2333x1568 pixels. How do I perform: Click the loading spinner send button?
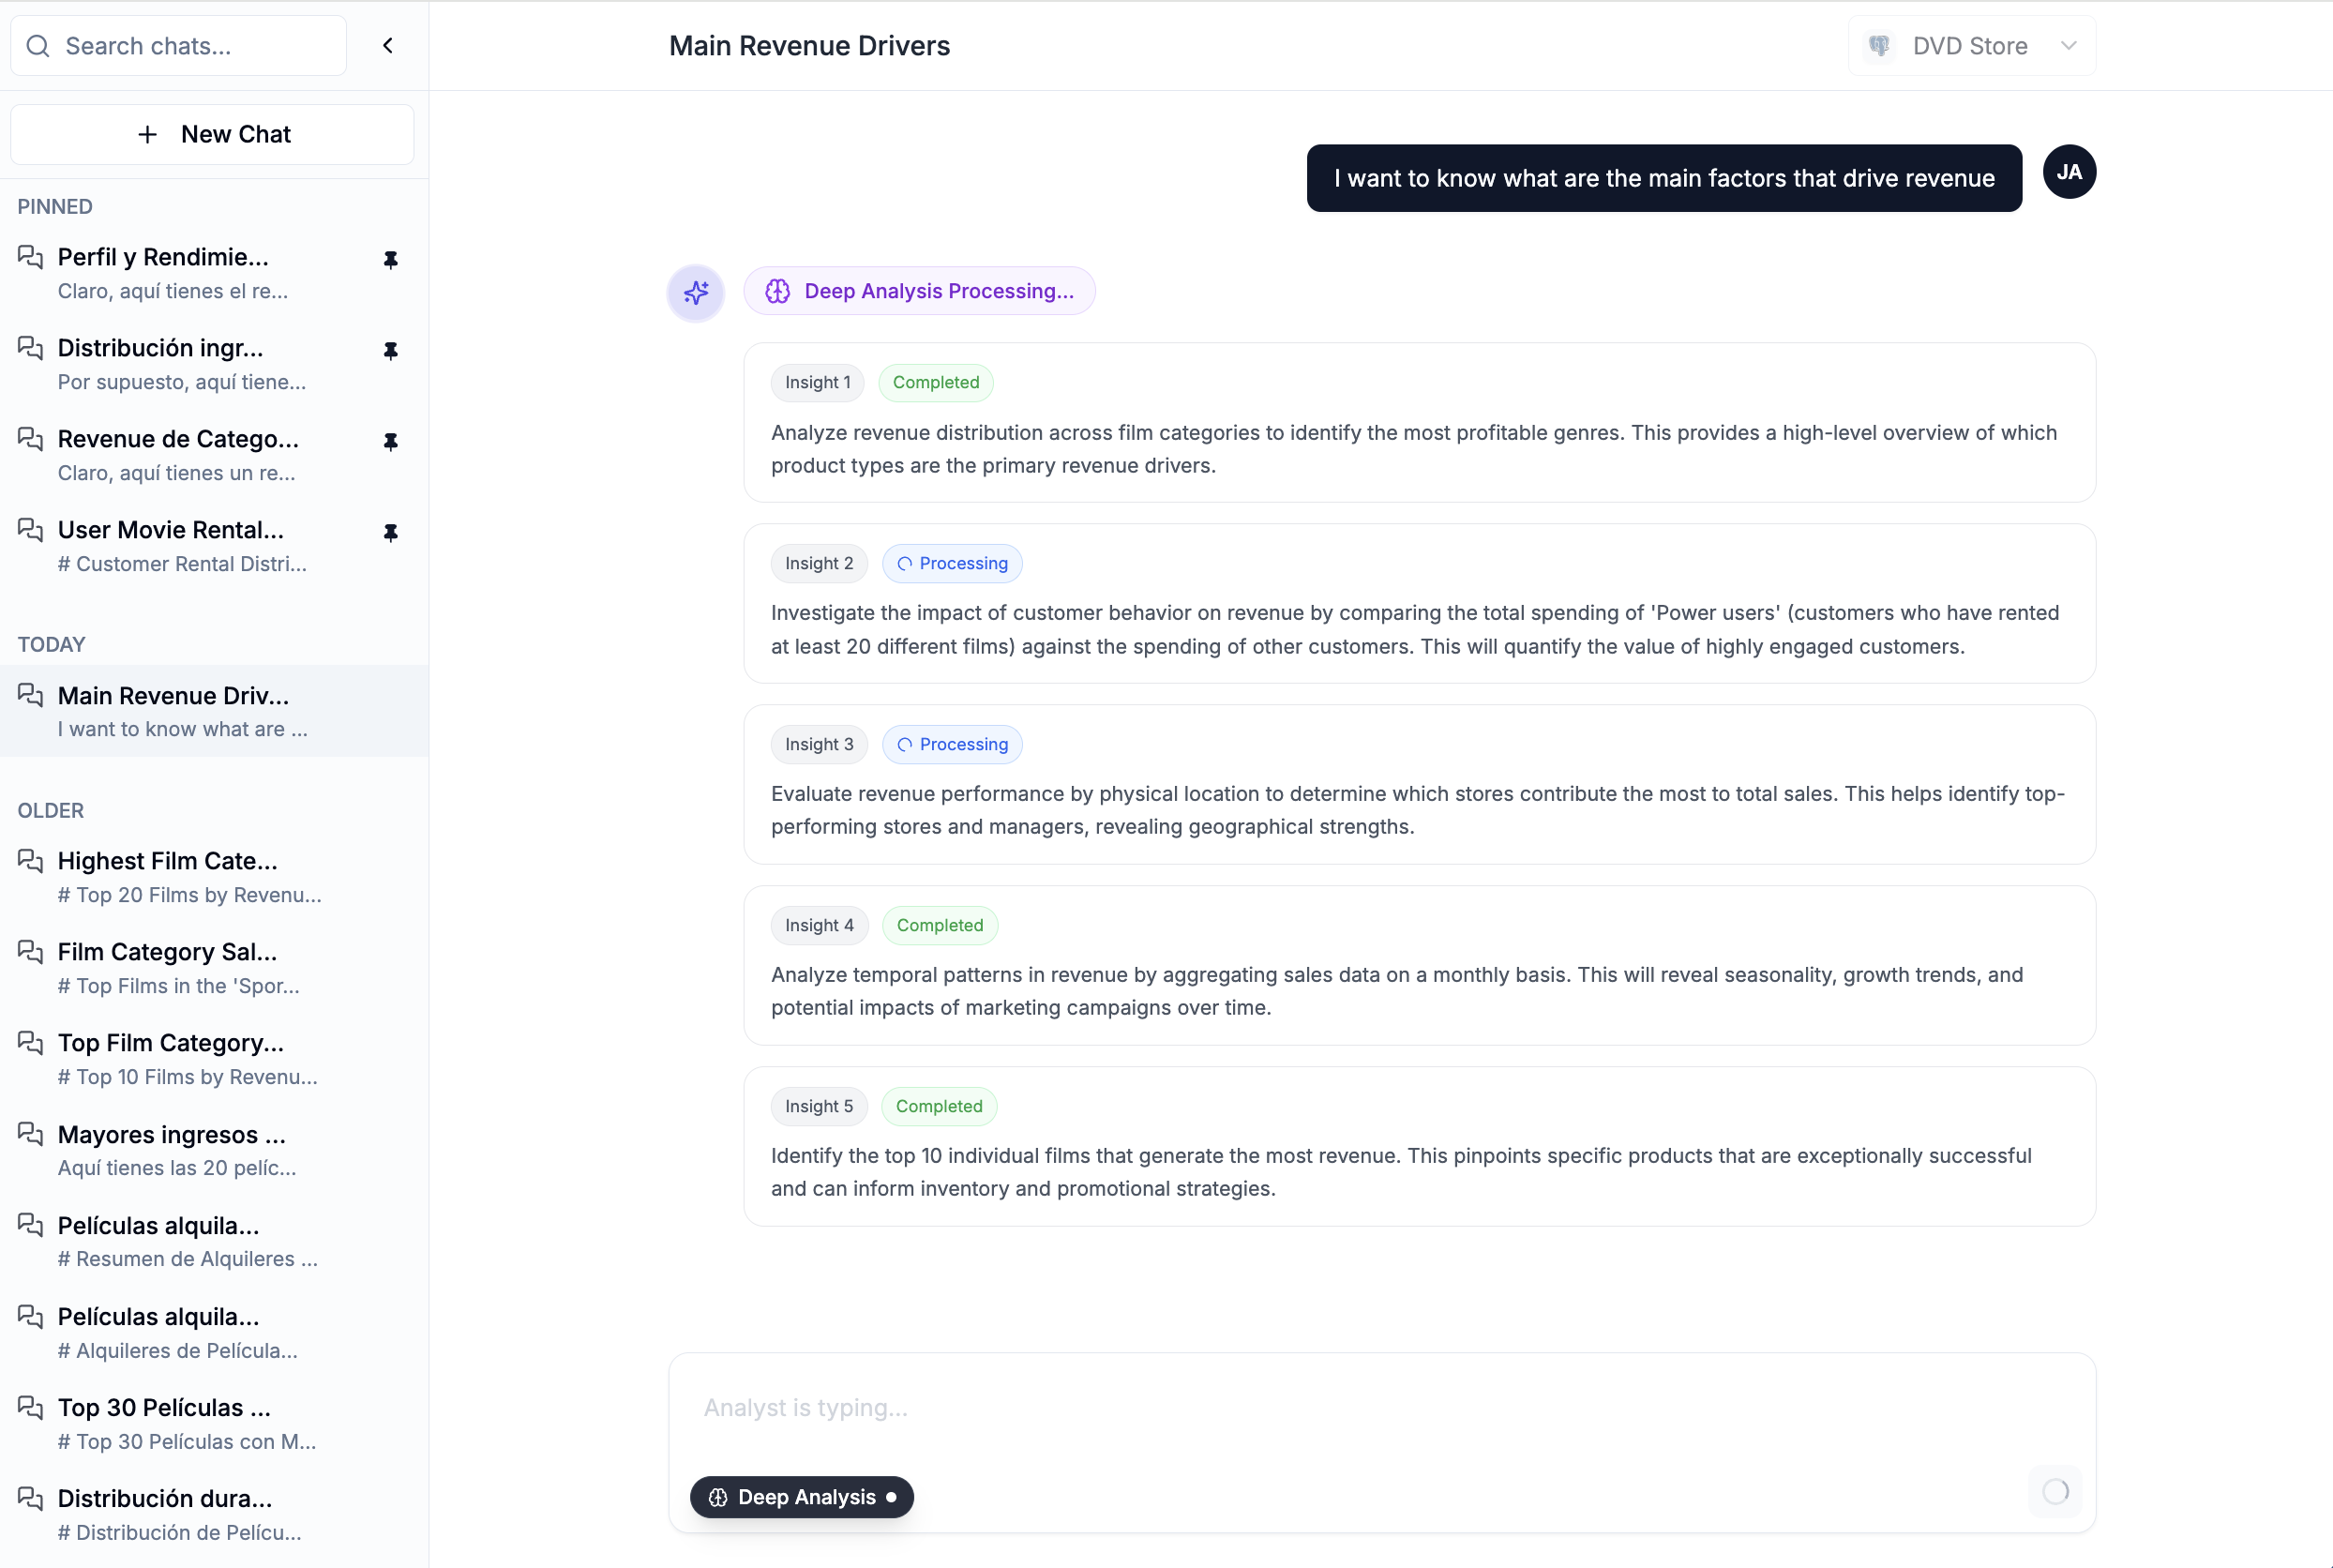(2054, 1491)
